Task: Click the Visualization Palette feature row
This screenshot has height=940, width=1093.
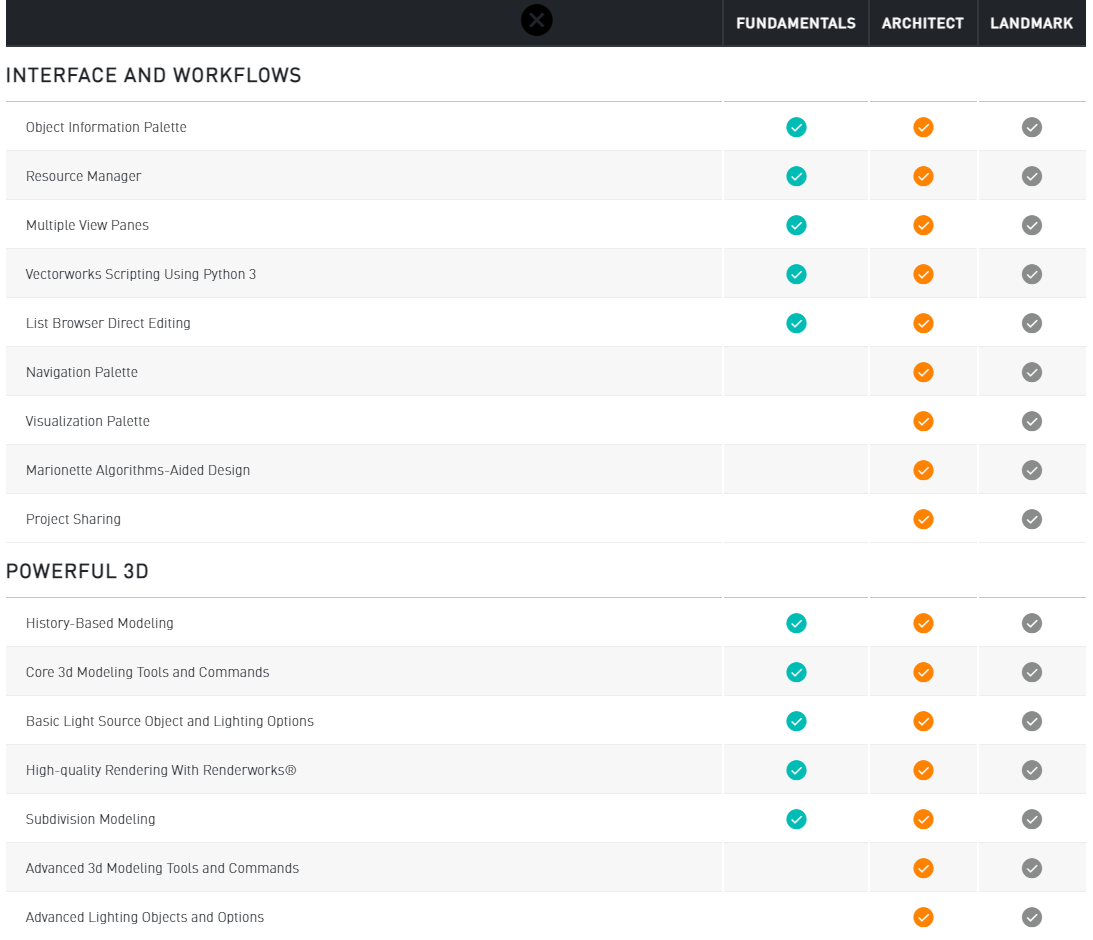Action: point(88,421)
